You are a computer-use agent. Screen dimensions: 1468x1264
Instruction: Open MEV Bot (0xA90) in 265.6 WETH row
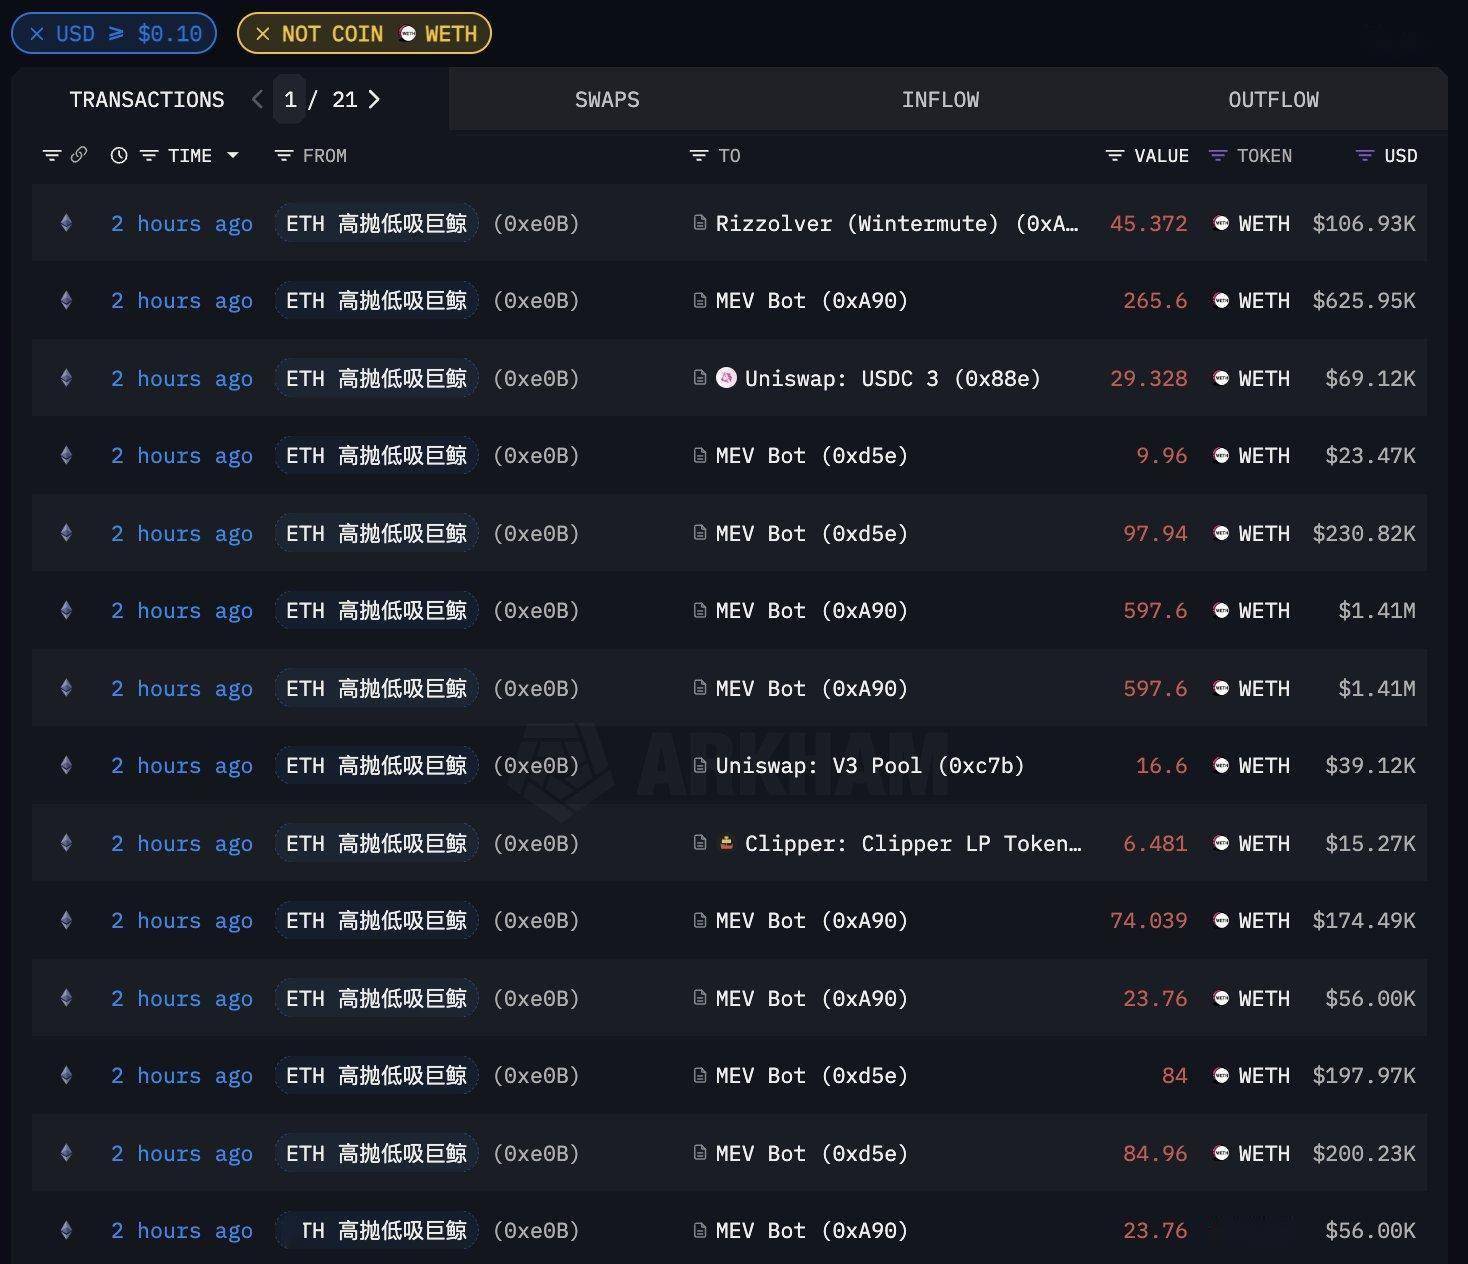click(x=811, y=300)
